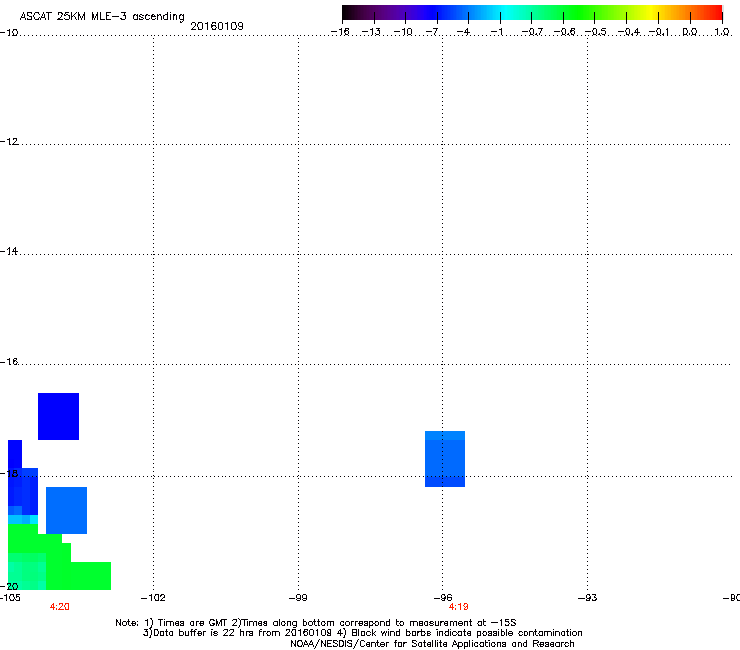
Task: Click the color bar tick label "-0.4"
Action: (628, 32)
